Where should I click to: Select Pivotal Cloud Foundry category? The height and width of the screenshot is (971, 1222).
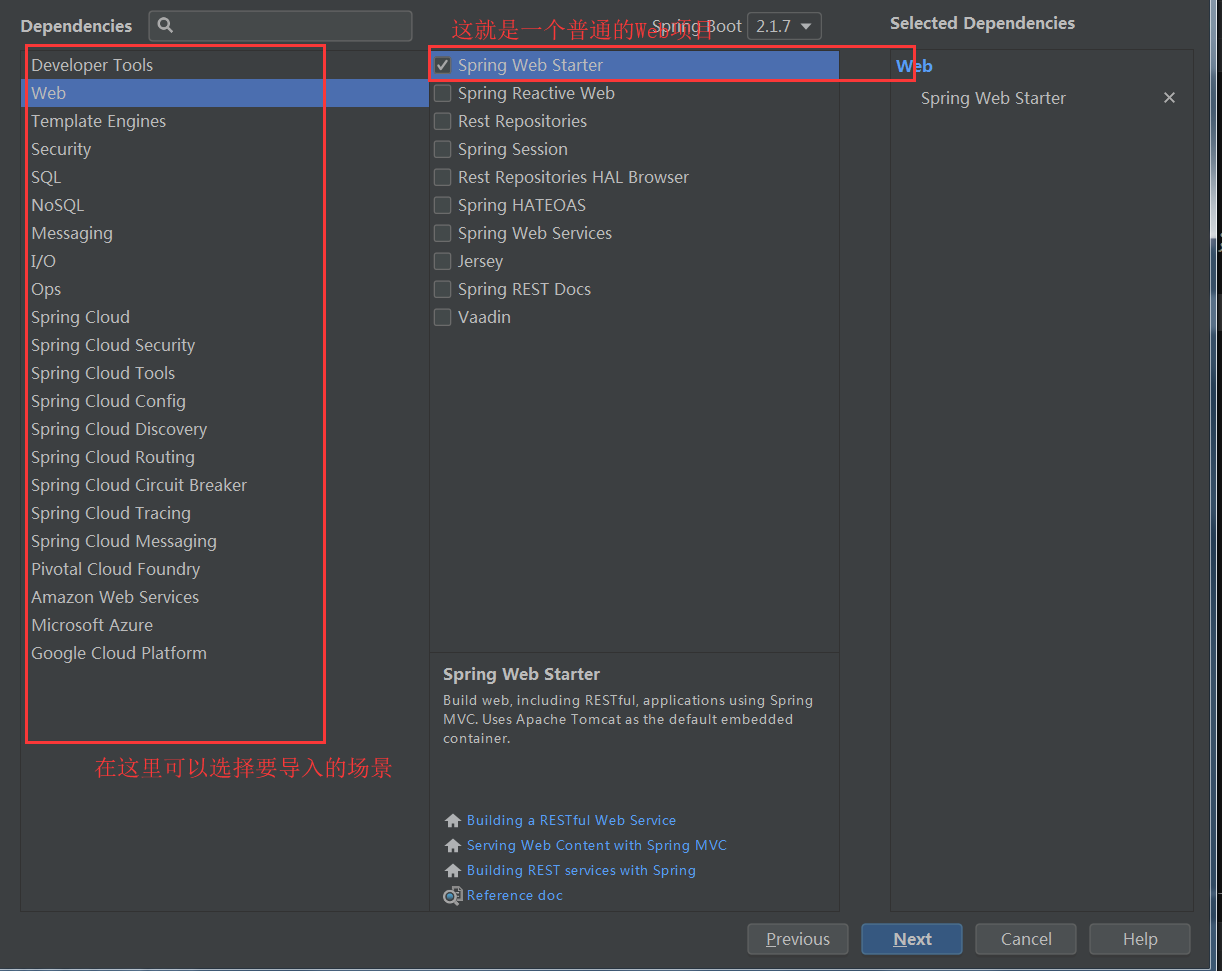point(225,569)
